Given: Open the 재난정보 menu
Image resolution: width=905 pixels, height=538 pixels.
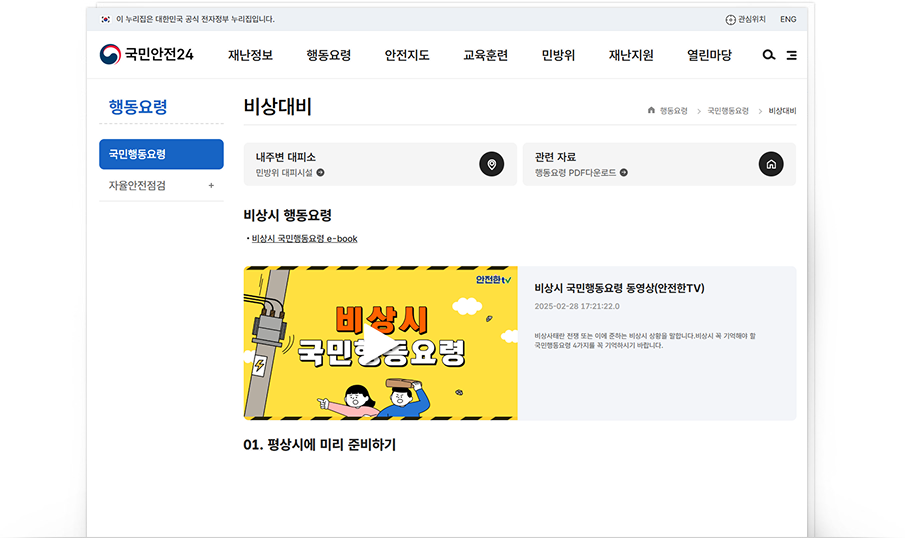Looking at the screenshot, I should tap(250, 55).
